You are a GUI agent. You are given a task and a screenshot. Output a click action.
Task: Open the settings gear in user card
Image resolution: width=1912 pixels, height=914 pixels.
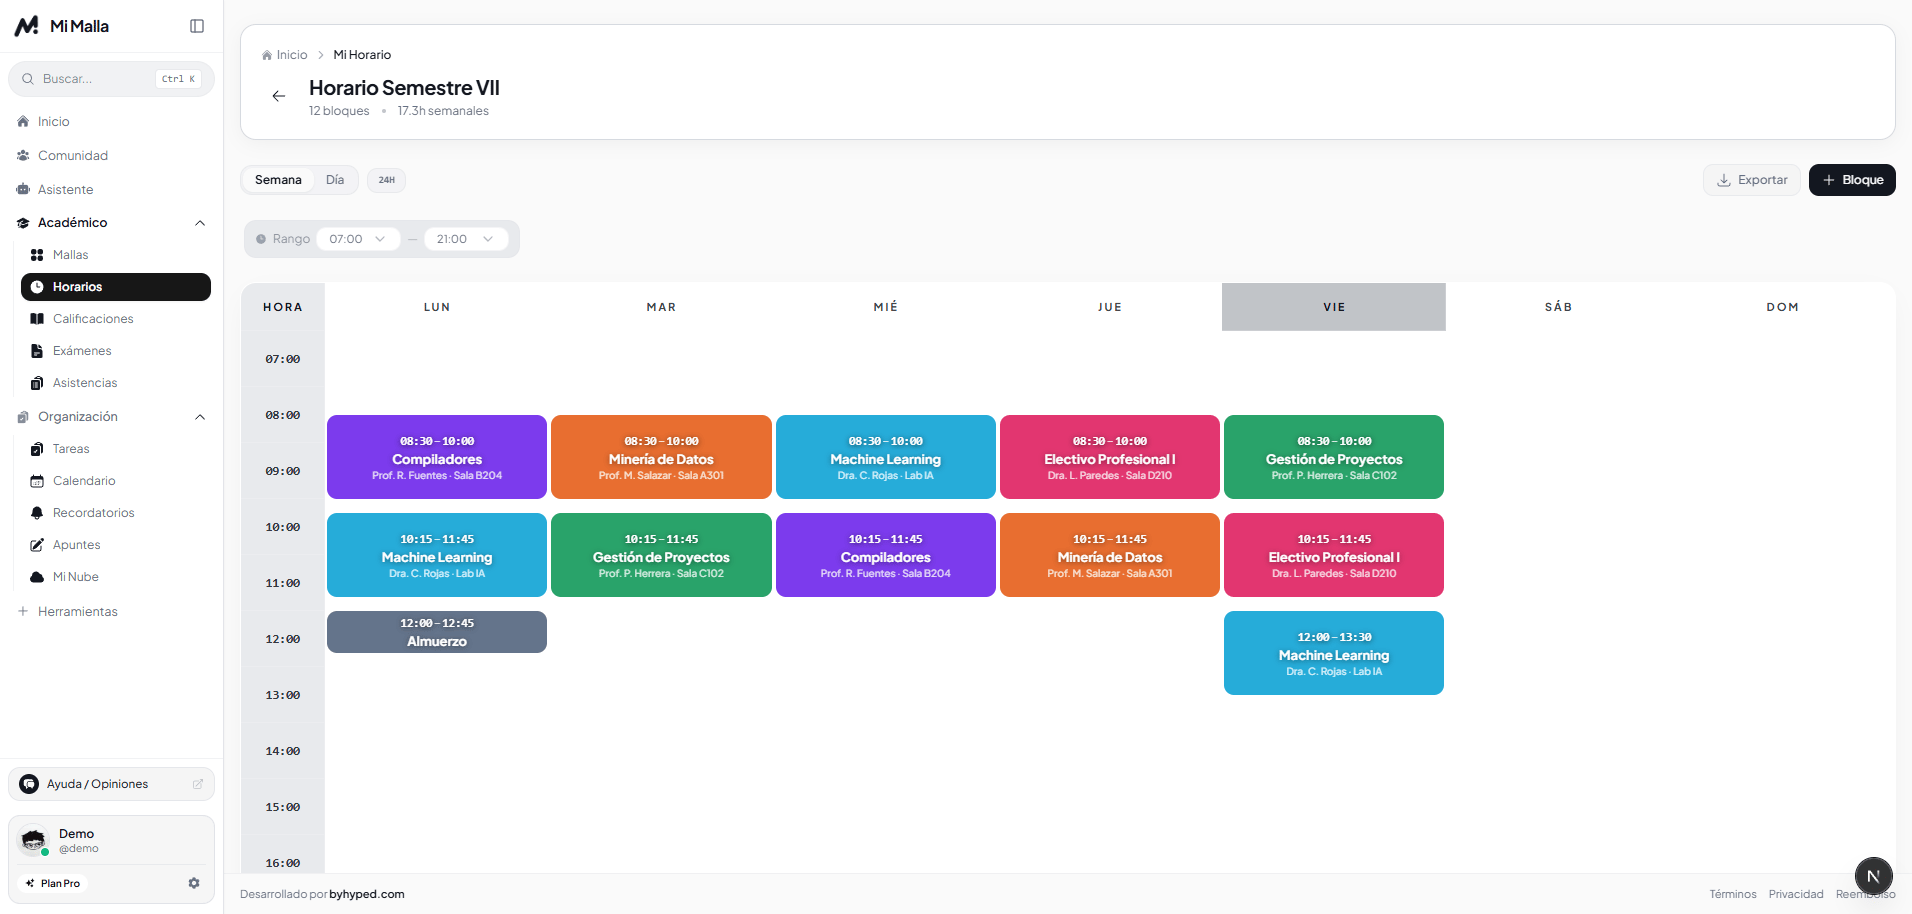pyautogui.click(x=194, y=883)
